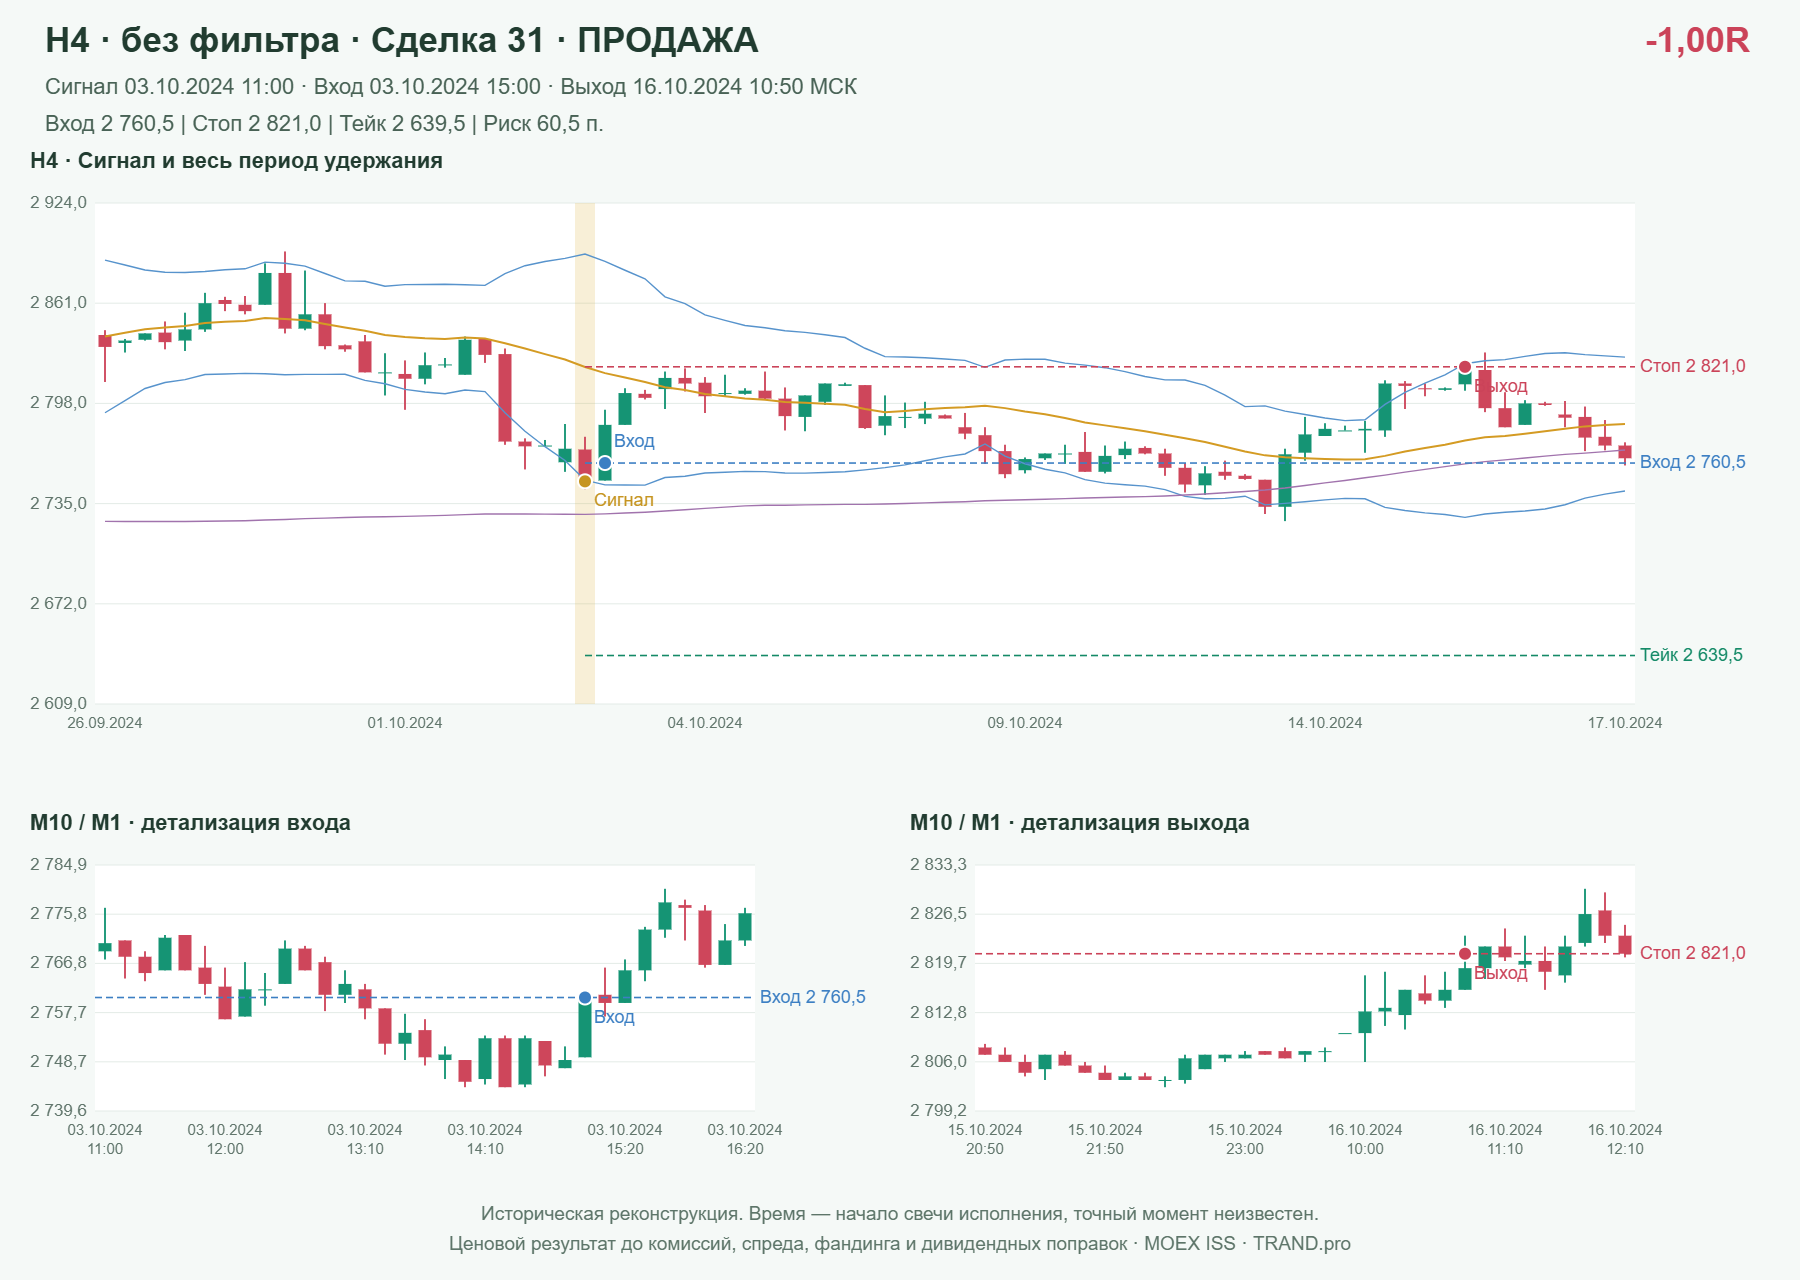Image resolution: width=1800 pixels, height=1280 pixels.
Task: Click the 'Тейк 2 639,5' label
Action: pos(1691,655)
